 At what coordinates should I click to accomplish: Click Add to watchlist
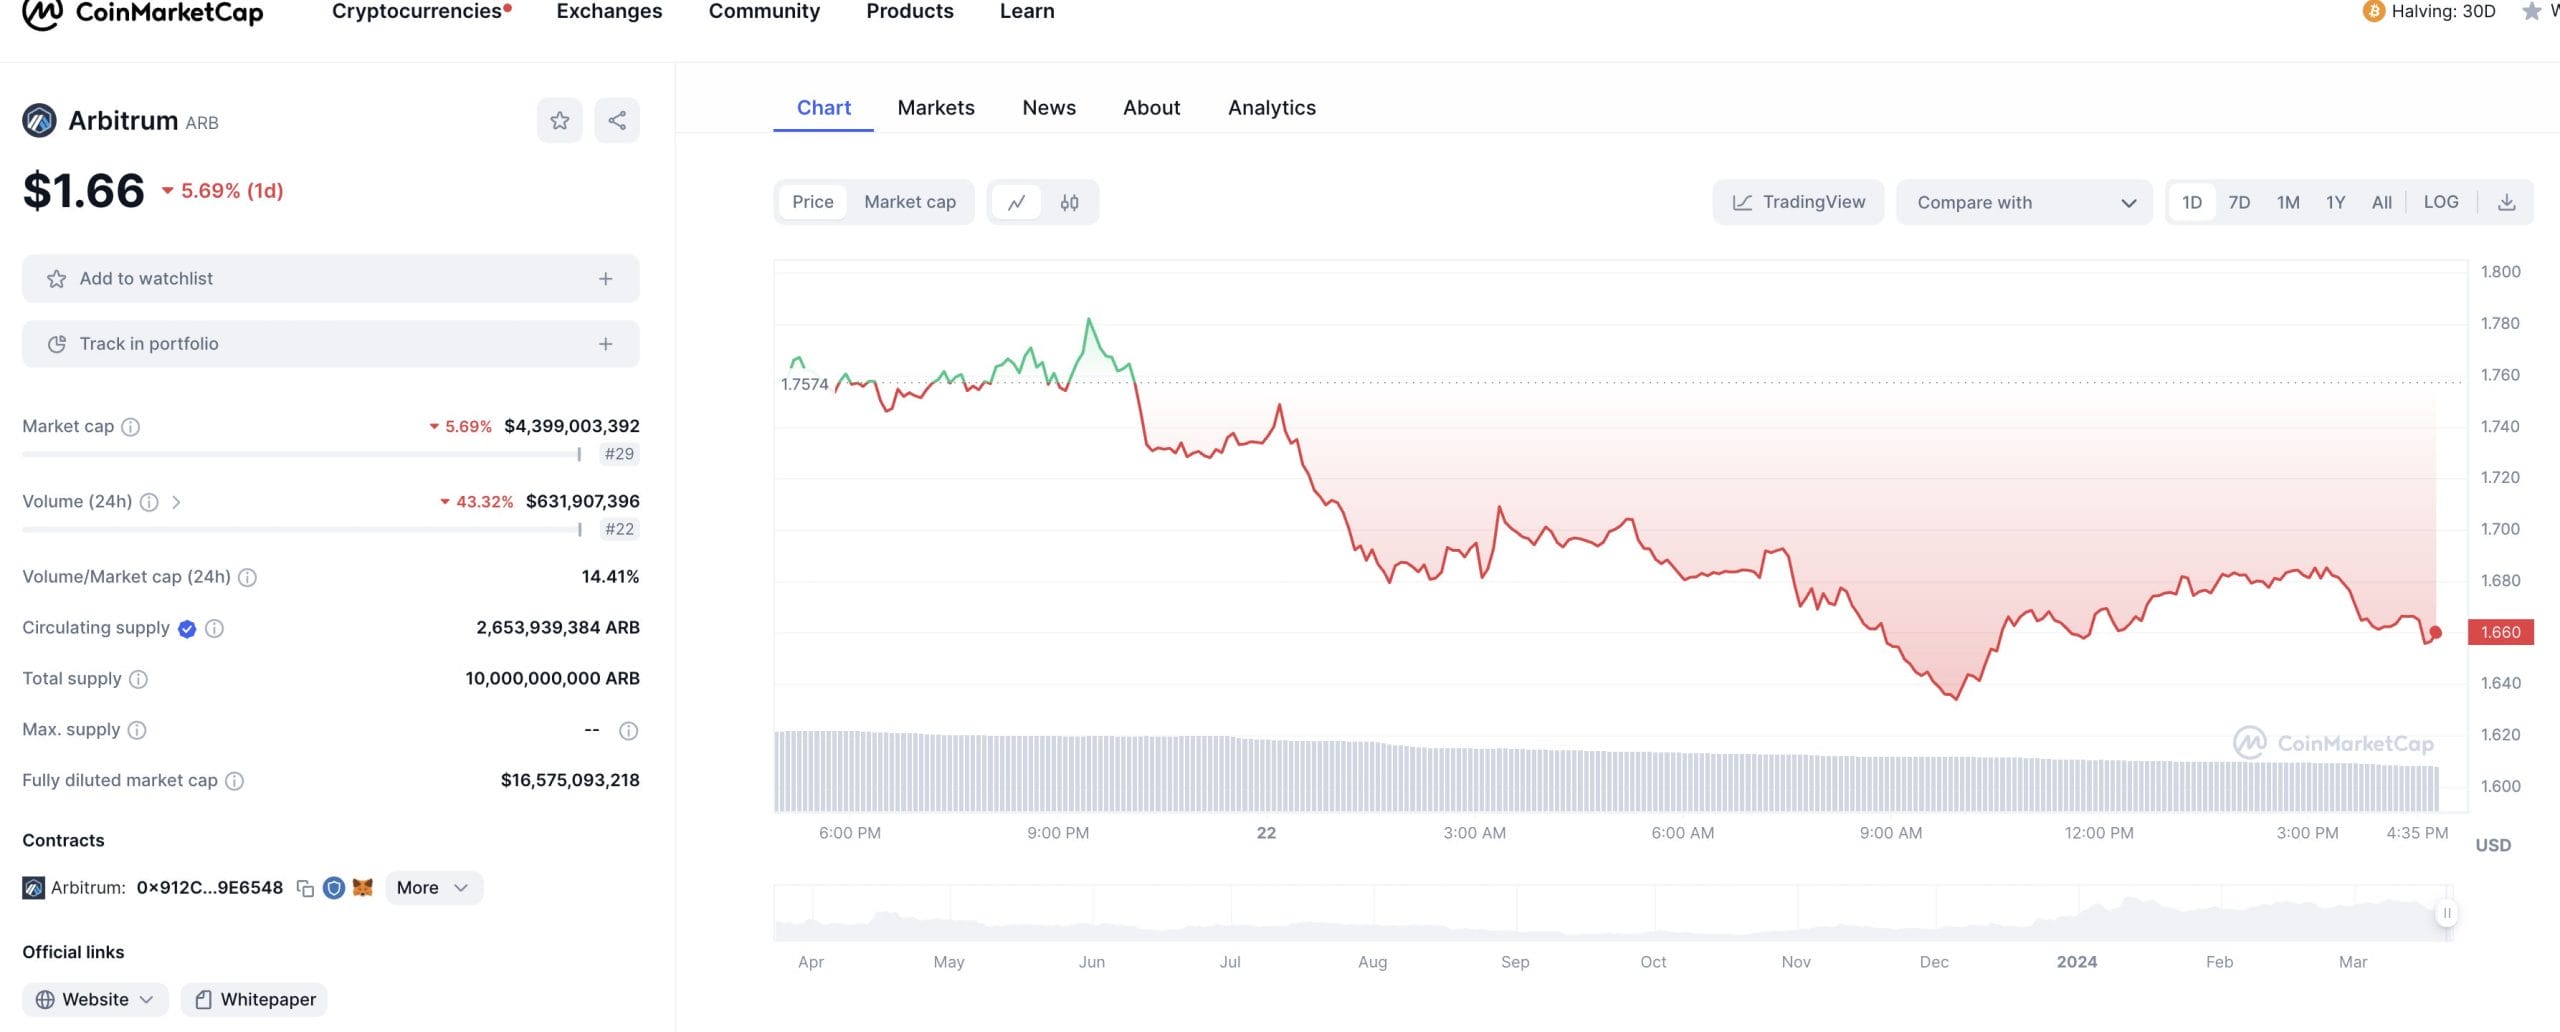330,278
